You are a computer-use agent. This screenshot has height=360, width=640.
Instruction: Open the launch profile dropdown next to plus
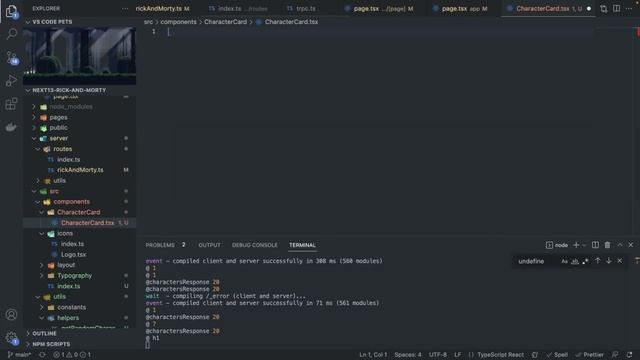584,245
